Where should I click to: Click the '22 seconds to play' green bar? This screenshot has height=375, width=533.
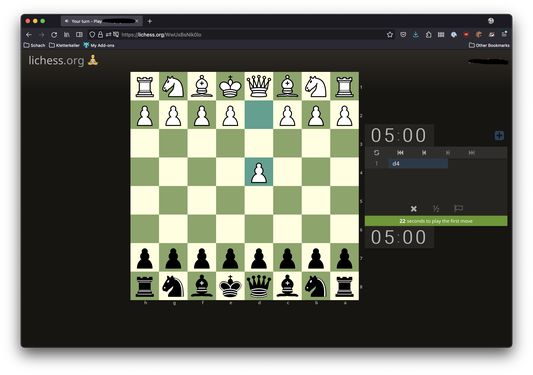point(436,221)
